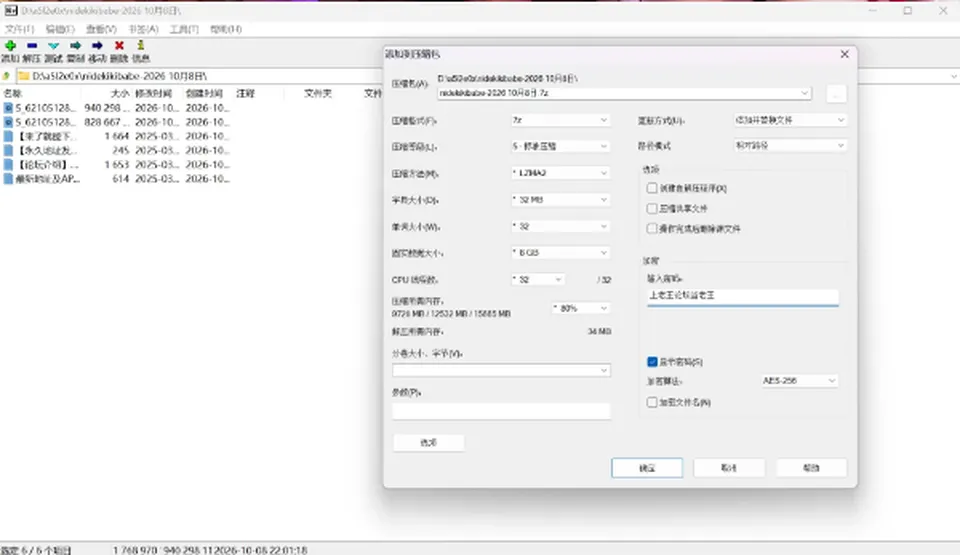Open the memory usage dropdown showing 80%
The height and width of the screenshot is (555, 960).
[580, 308]
